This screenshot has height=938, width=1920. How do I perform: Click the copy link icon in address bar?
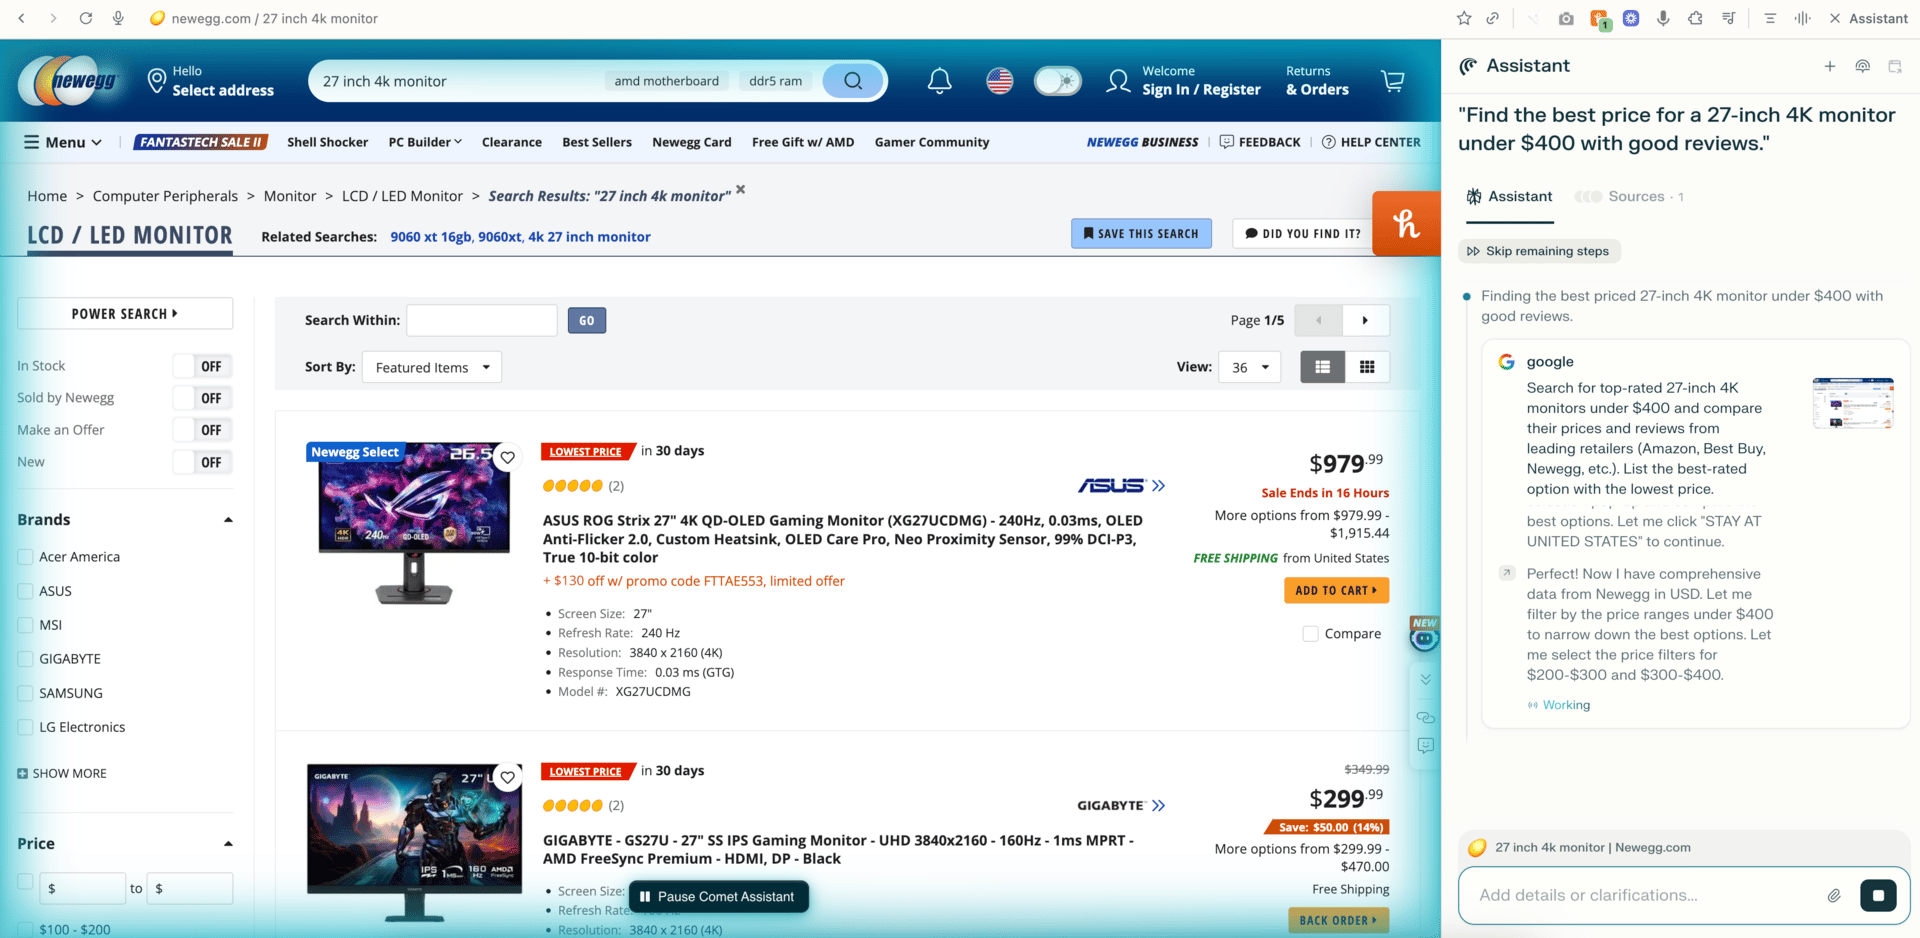tap(1492, 18)
